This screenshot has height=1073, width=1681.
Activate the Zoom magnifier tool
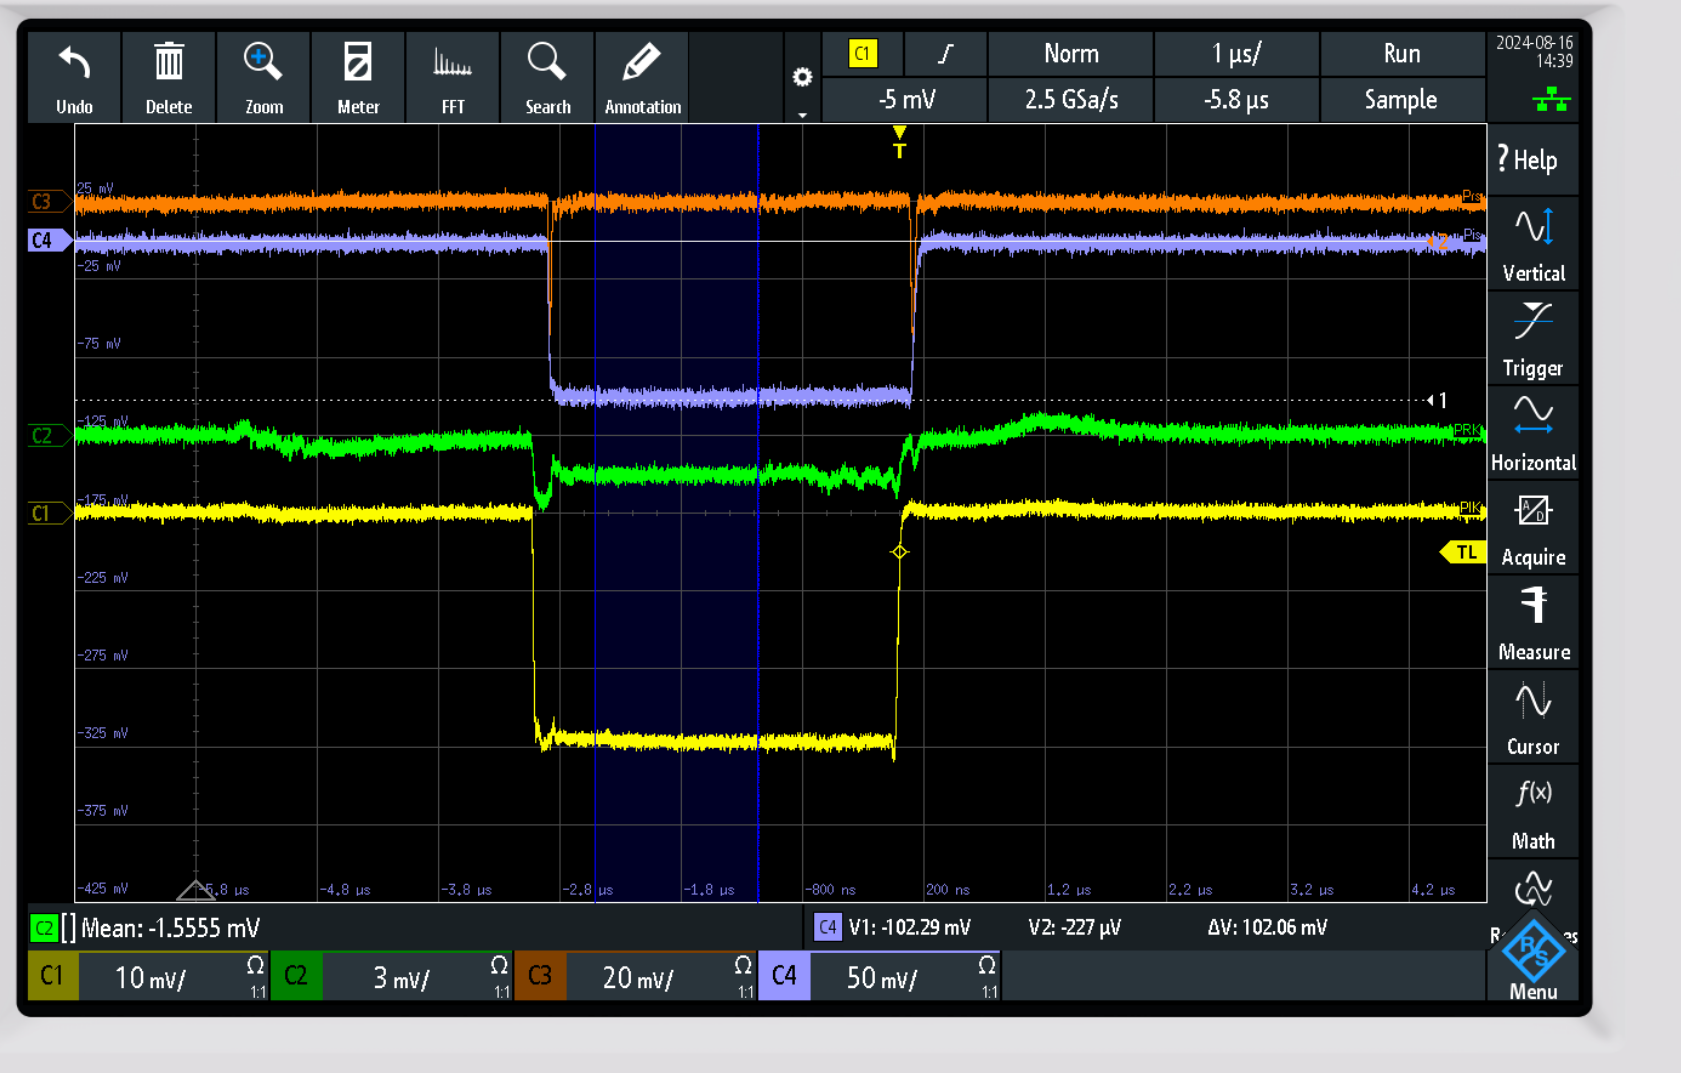[x=263, y=64]
